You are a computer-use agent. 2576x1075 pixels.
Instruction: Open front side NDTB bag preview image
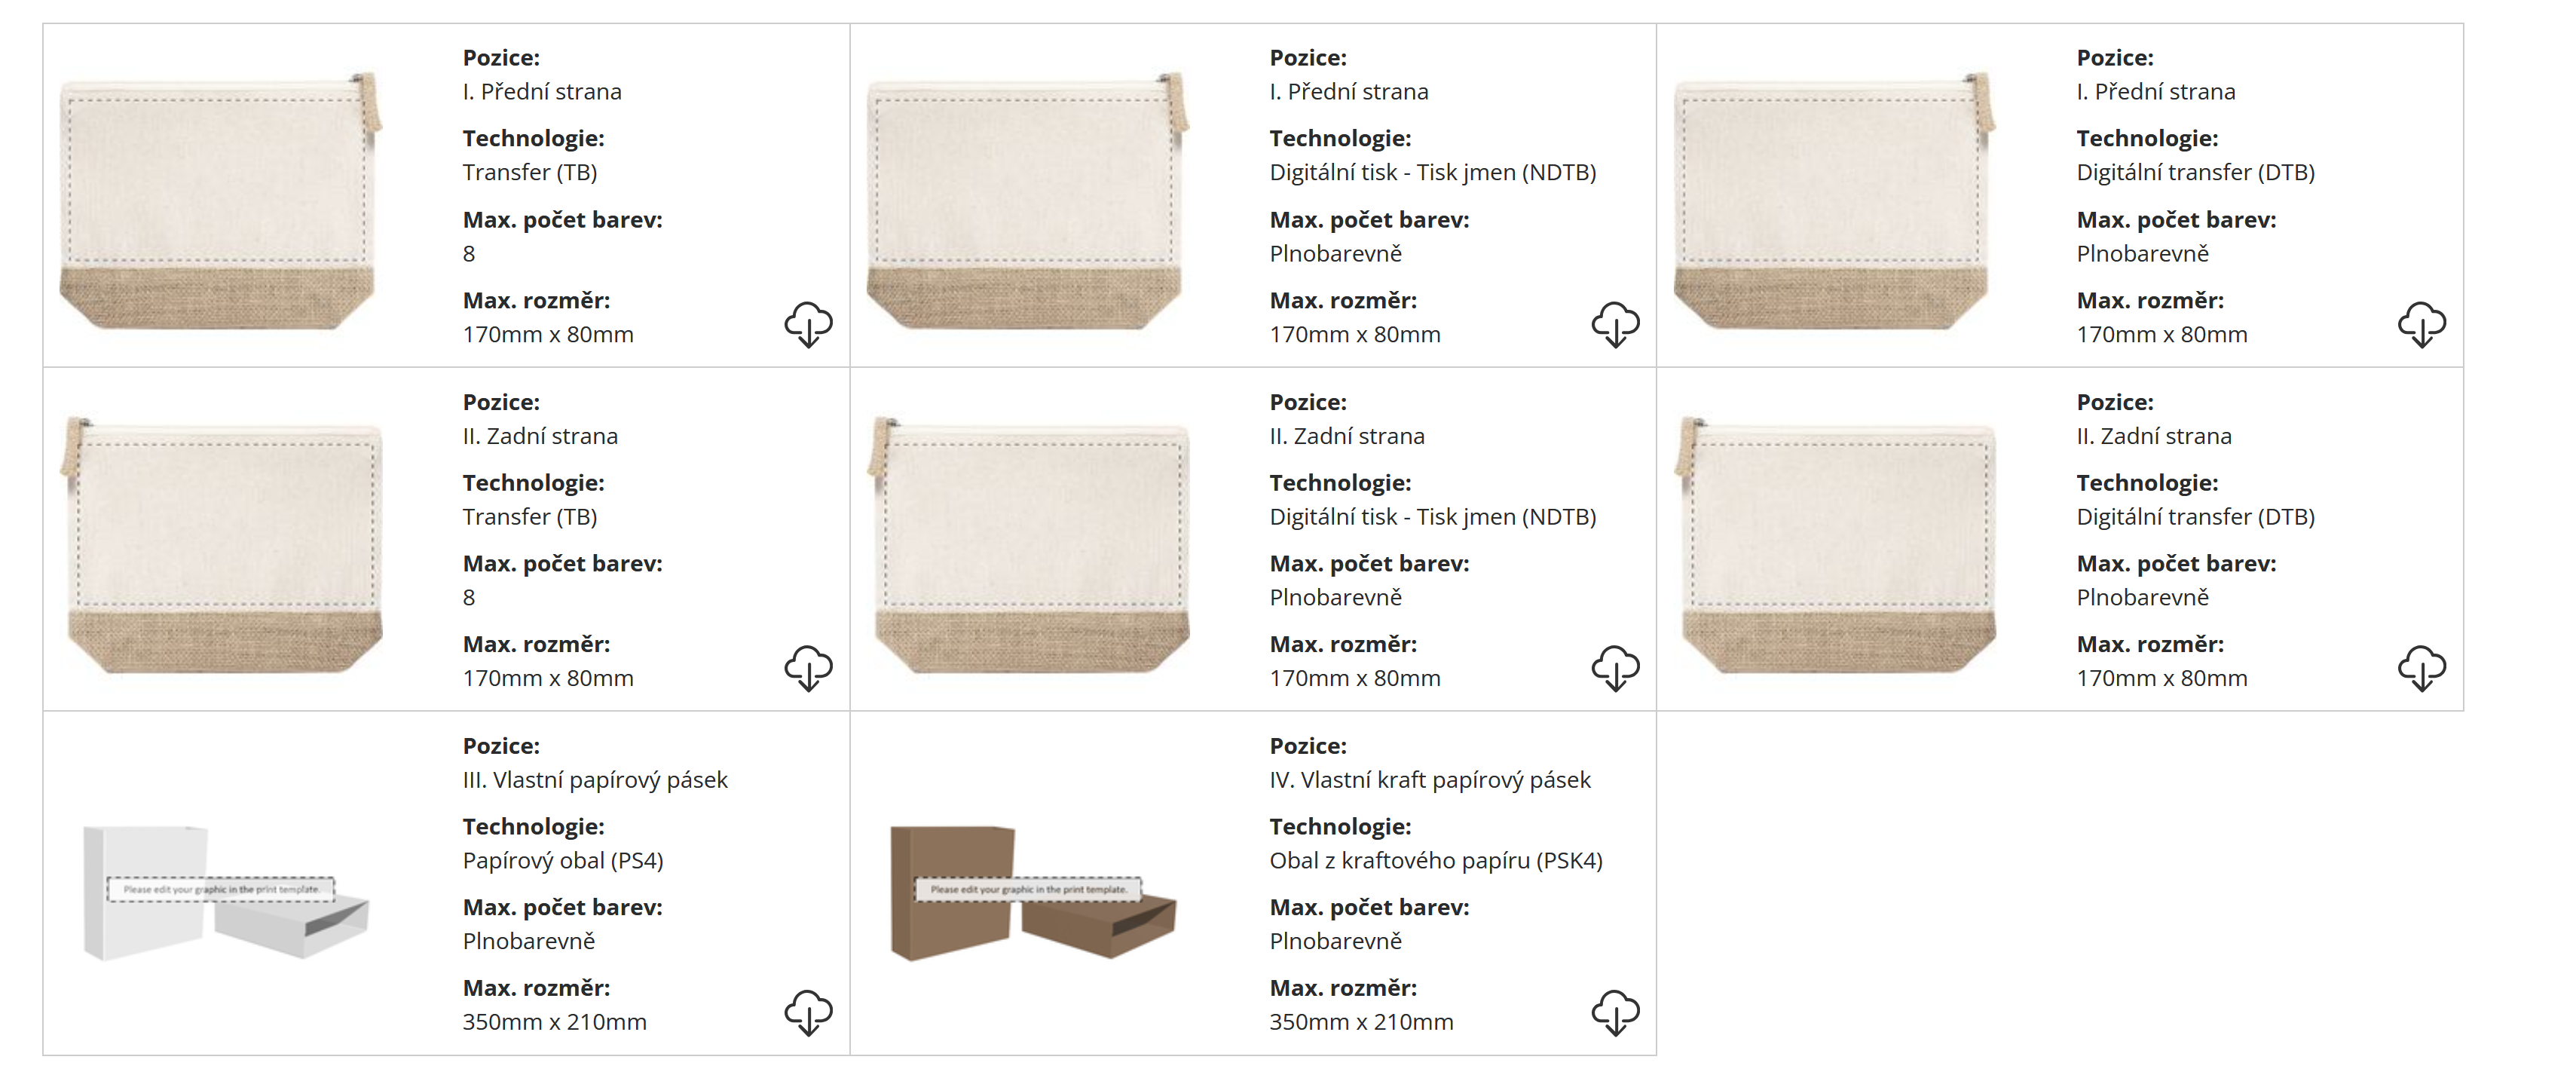1027,200
